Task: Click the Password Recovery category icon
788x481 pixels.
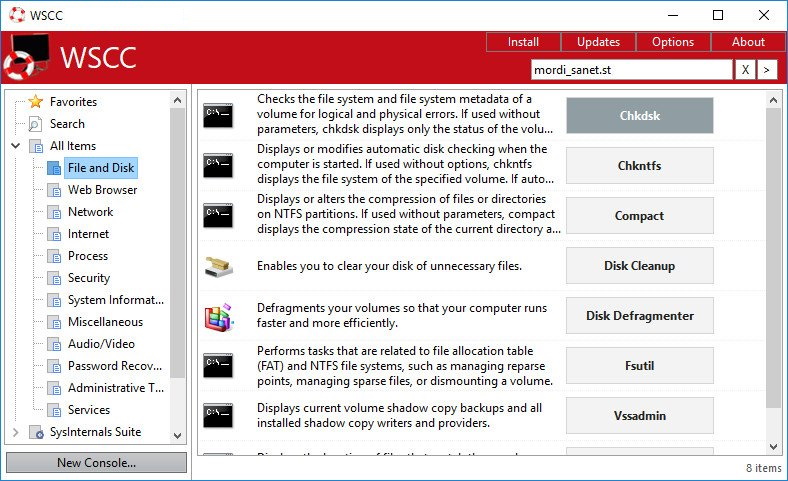Action: click(x=54, y=366)
